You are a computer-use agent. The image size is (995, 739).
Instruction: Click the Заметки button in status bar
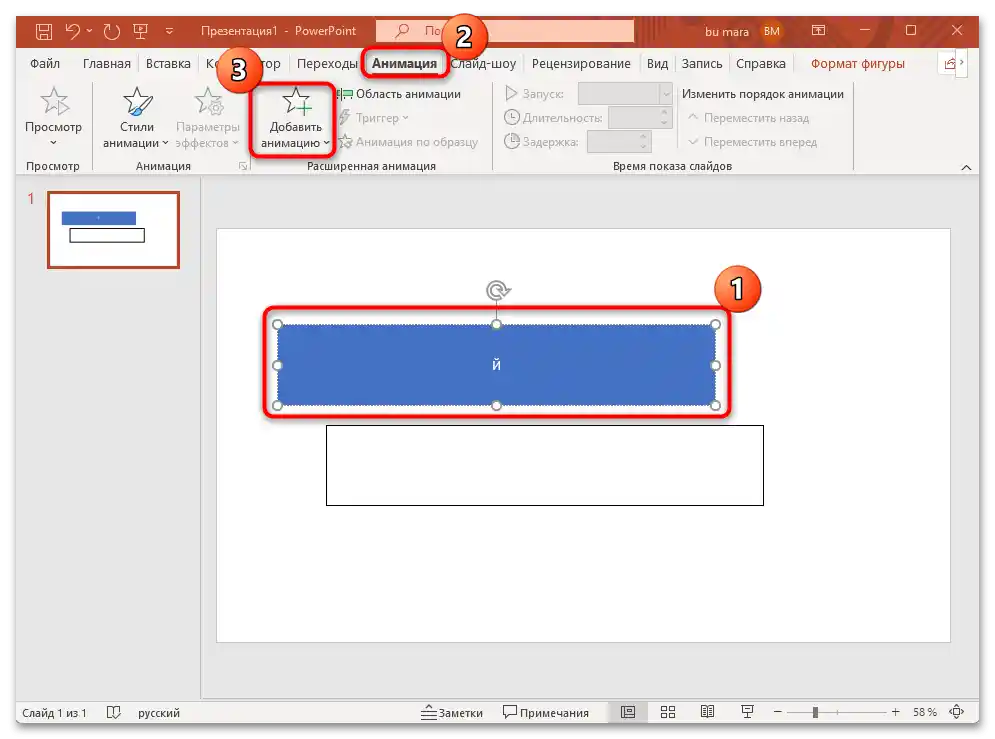pyautogui.click(x=454, y=712)
